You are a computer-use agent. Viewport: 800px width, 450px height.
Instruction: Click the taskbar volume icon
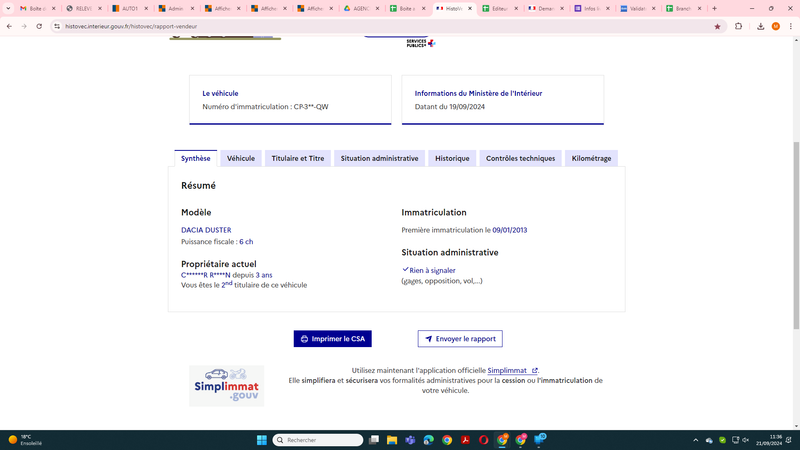pos(745,440)
